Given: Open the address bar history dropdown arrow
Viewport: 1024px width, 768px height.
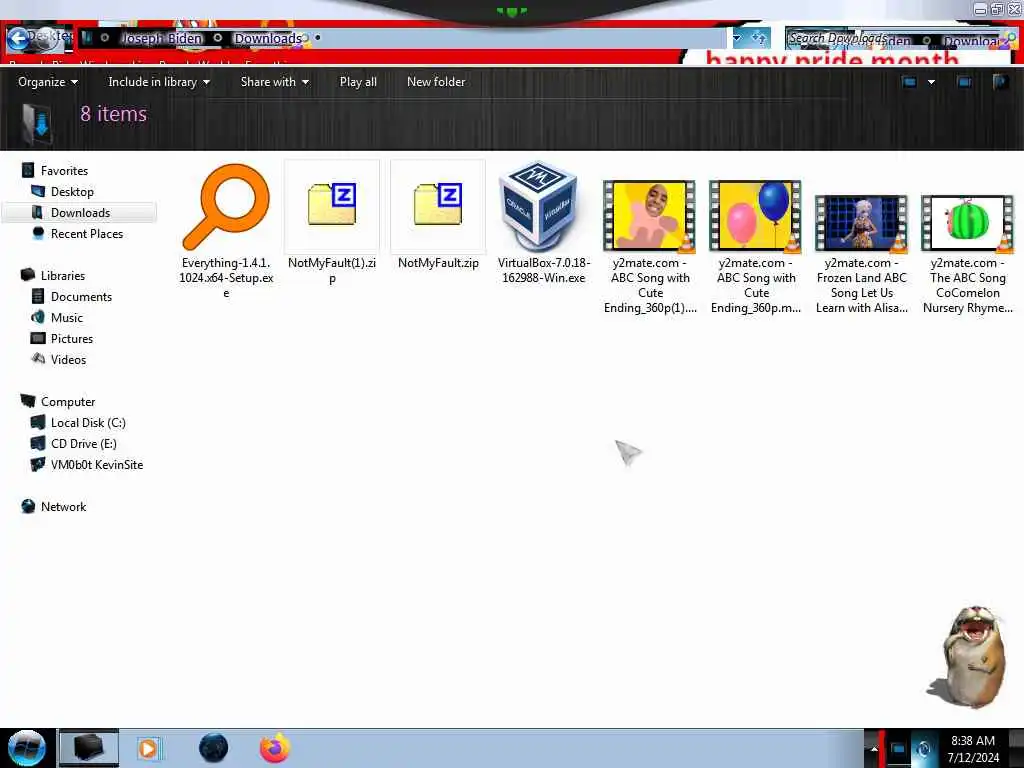Looking at the screenshot, I should pos(737,38).
